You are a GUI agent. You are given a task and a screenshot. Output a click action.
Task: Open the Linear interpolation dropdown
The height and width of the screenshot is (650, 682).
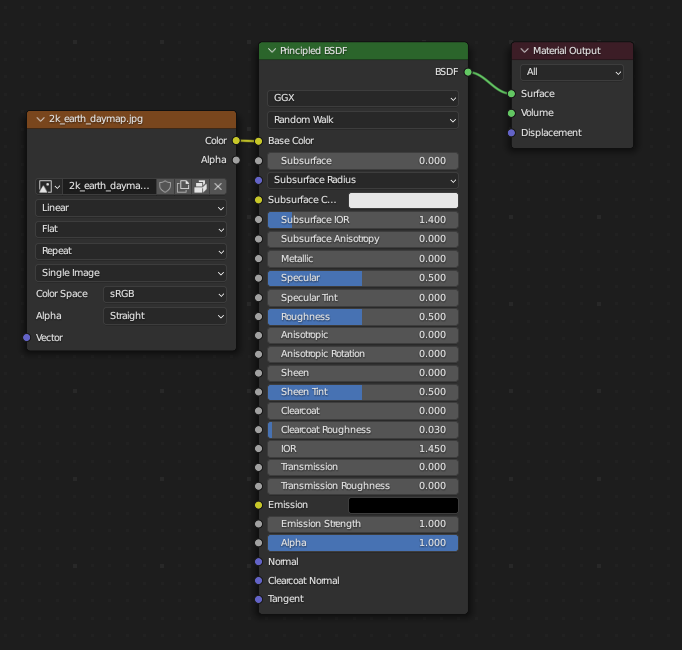pyautogui.click(x=131, y=208)
